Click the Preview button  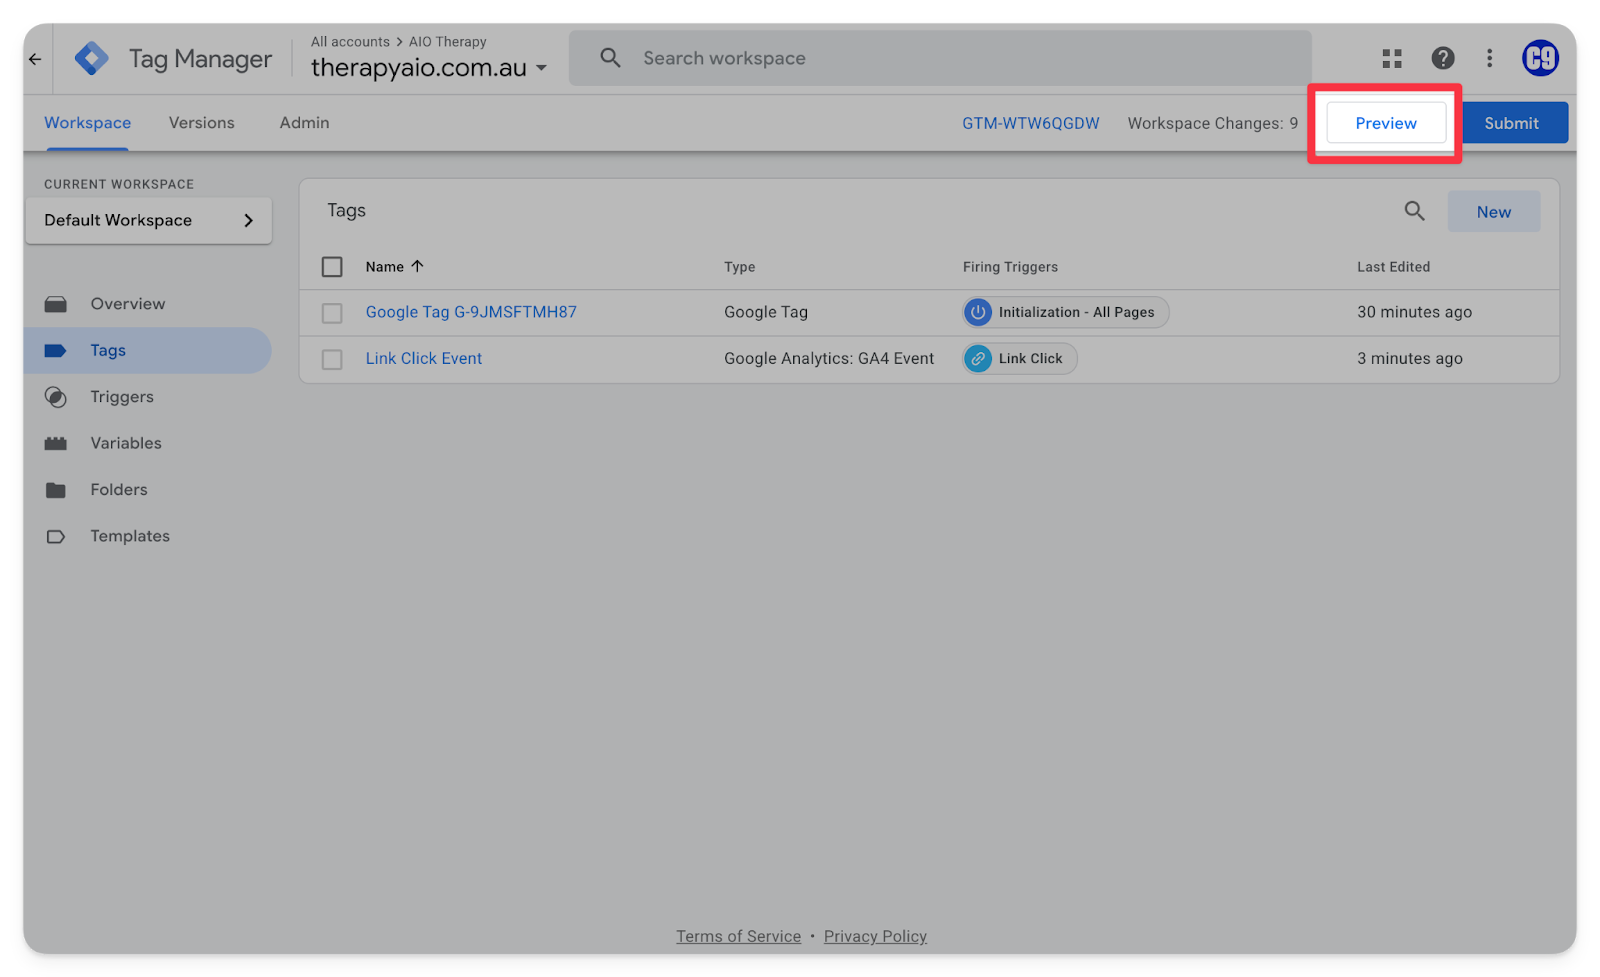1385,123
